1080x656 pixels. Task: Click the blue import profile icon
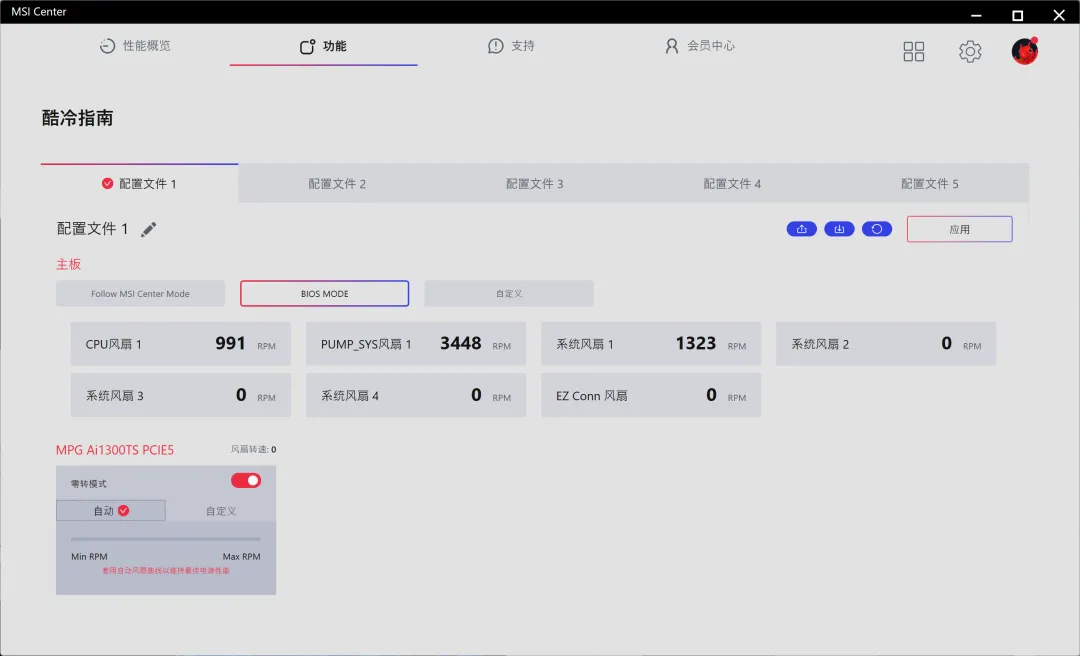[839, 229]
